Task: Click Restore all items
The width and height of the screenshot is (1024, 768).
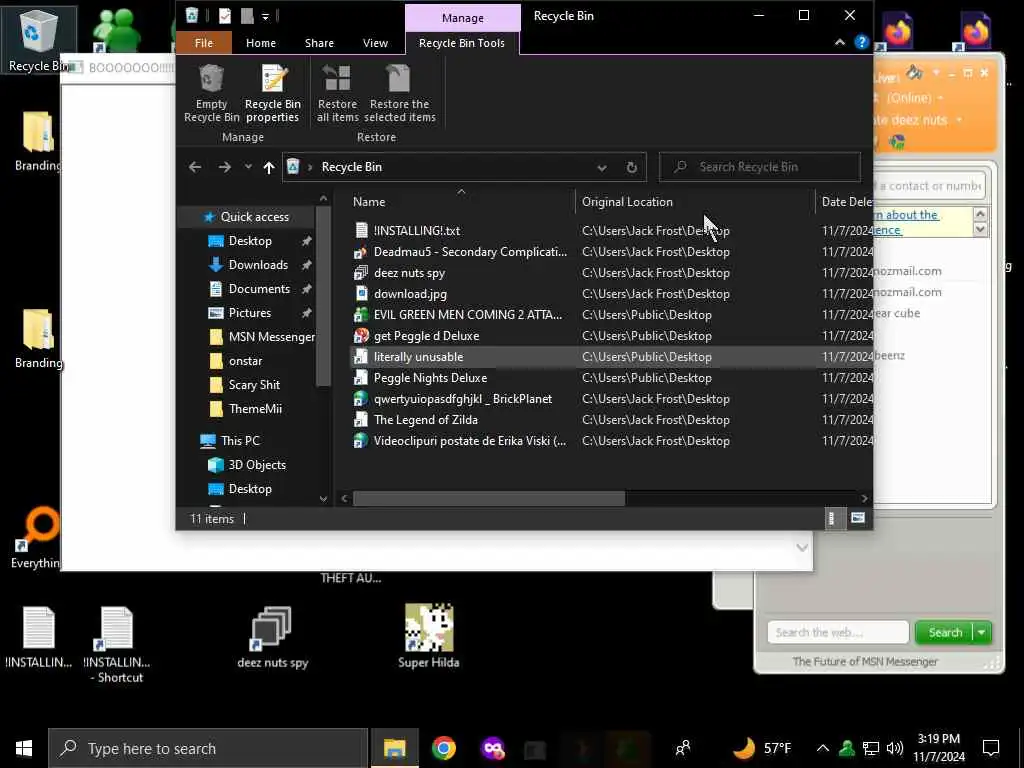Action: click(338, 93)
